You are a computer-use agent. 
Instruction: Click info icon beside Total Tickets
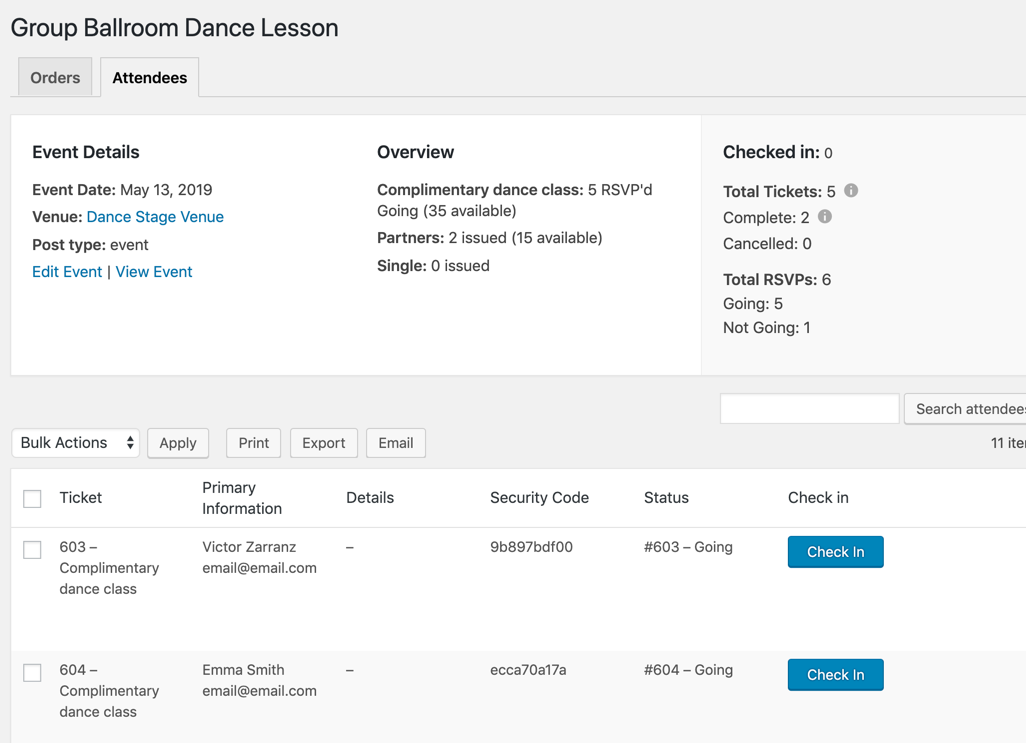(x=851, y=190)
